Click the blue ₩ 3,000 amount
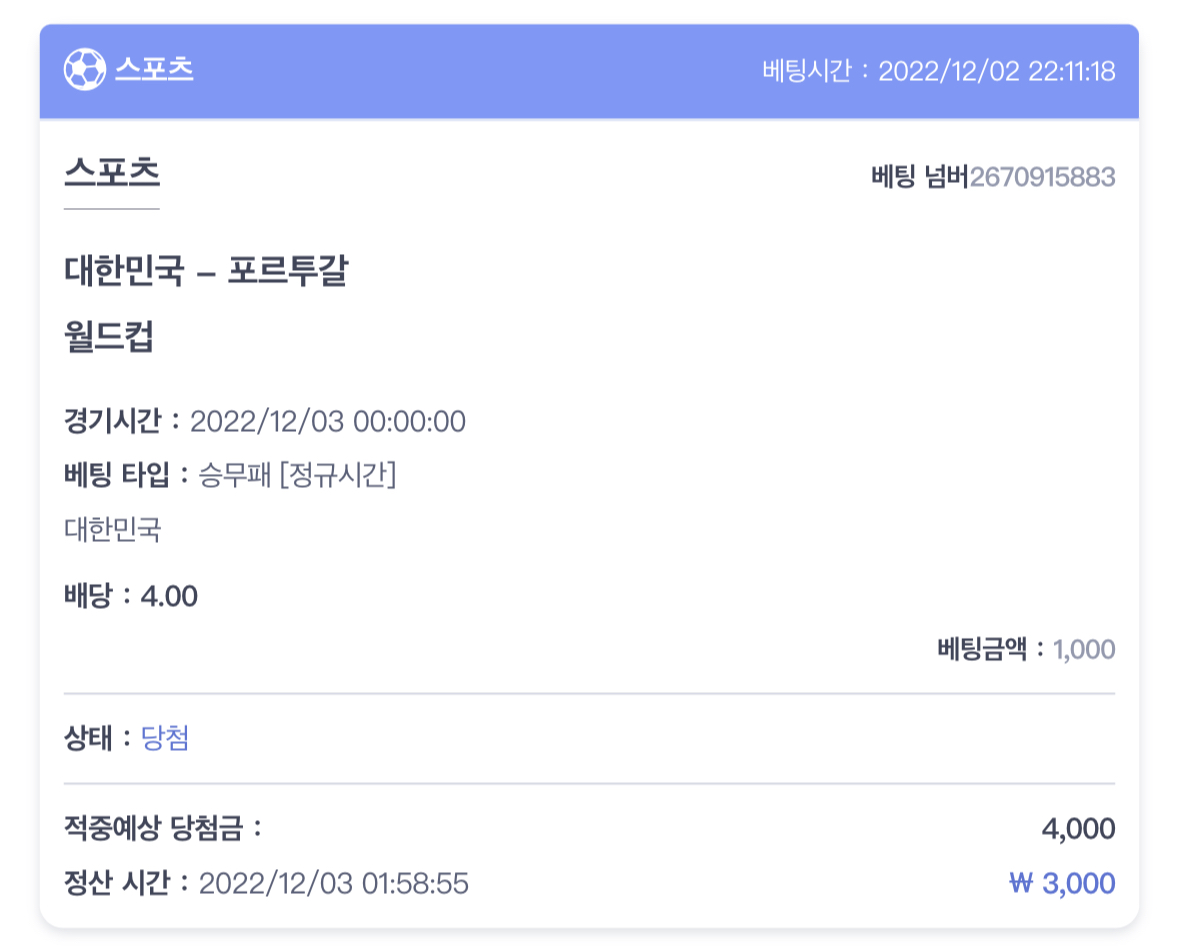Screen dimensions: 1179x946 click(1062, 884)
